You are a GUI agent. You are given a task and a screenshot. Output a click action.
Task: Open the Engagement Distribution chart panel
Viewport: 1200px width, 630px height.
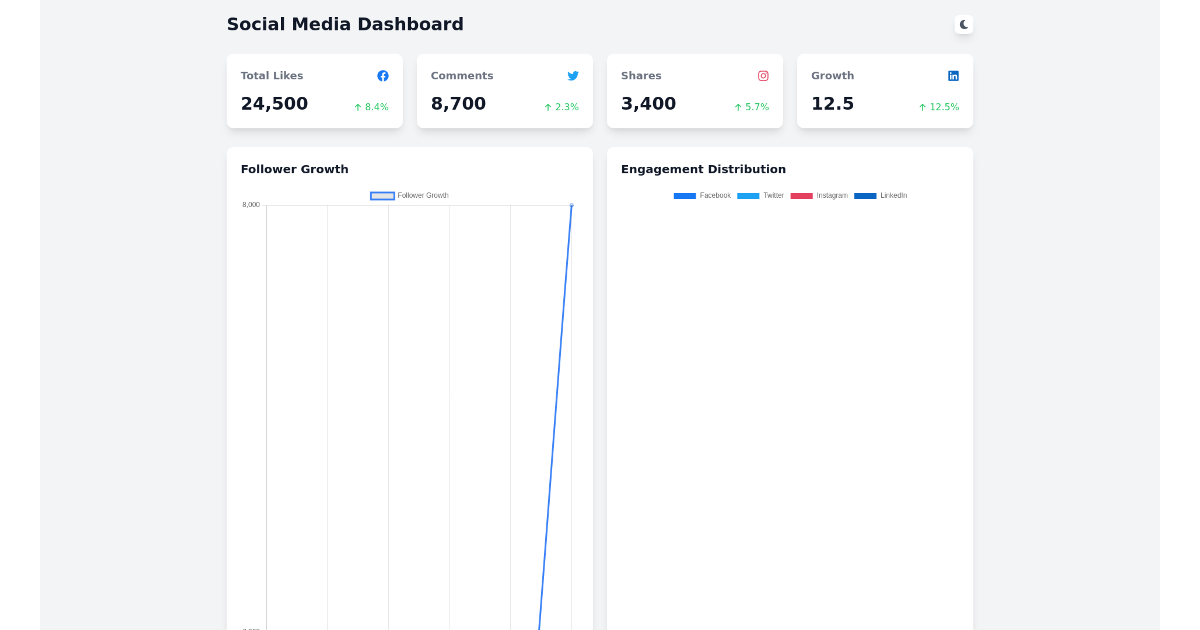tap(704, 169)
